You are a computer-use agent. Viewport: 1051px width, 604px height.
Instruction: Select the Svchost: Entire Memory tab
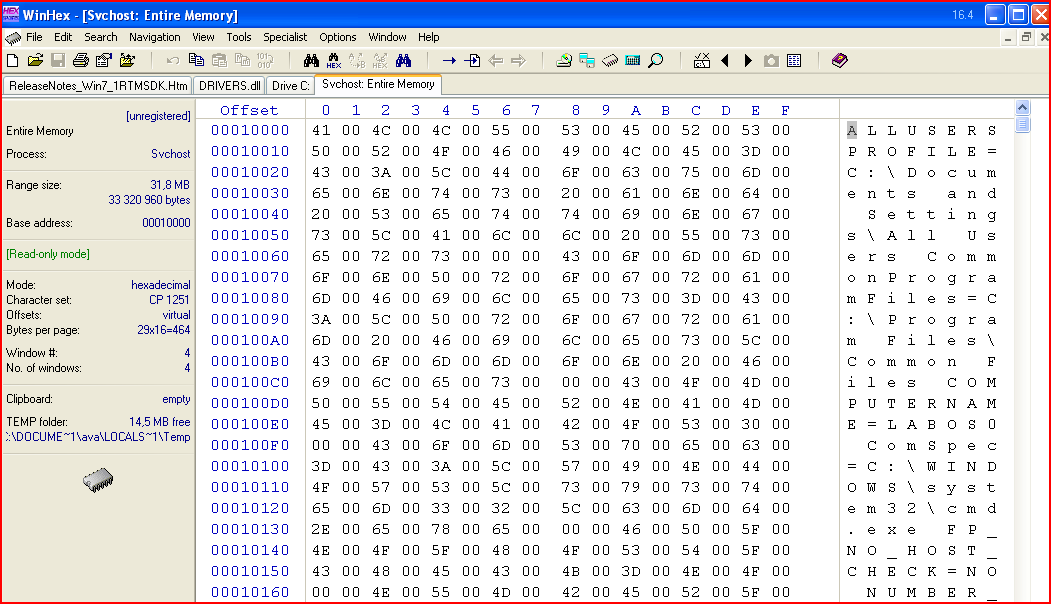pyautogui.click(x=378, y=84)
